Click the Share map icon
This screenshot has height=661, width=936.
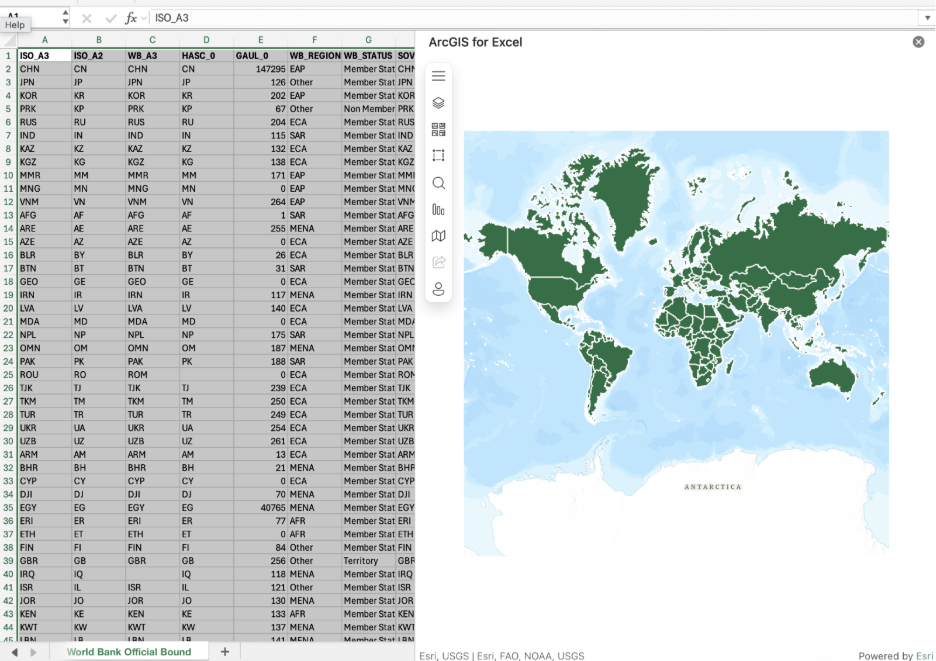point(438,262)
